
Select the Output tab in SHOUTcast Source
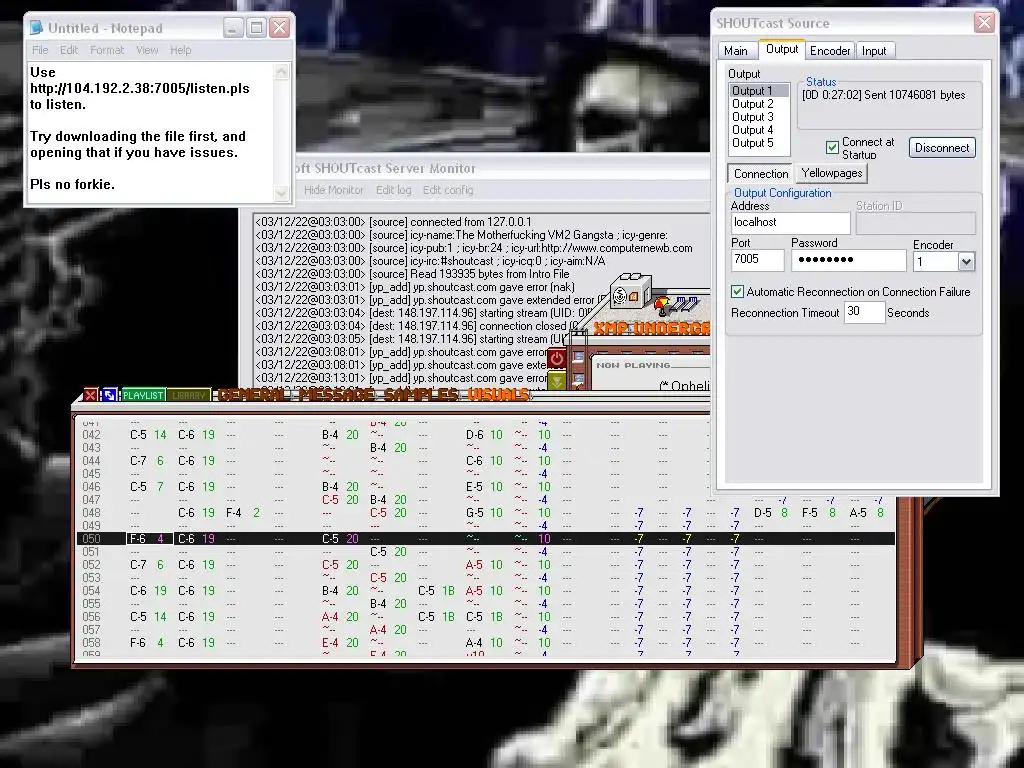point(782,50)
